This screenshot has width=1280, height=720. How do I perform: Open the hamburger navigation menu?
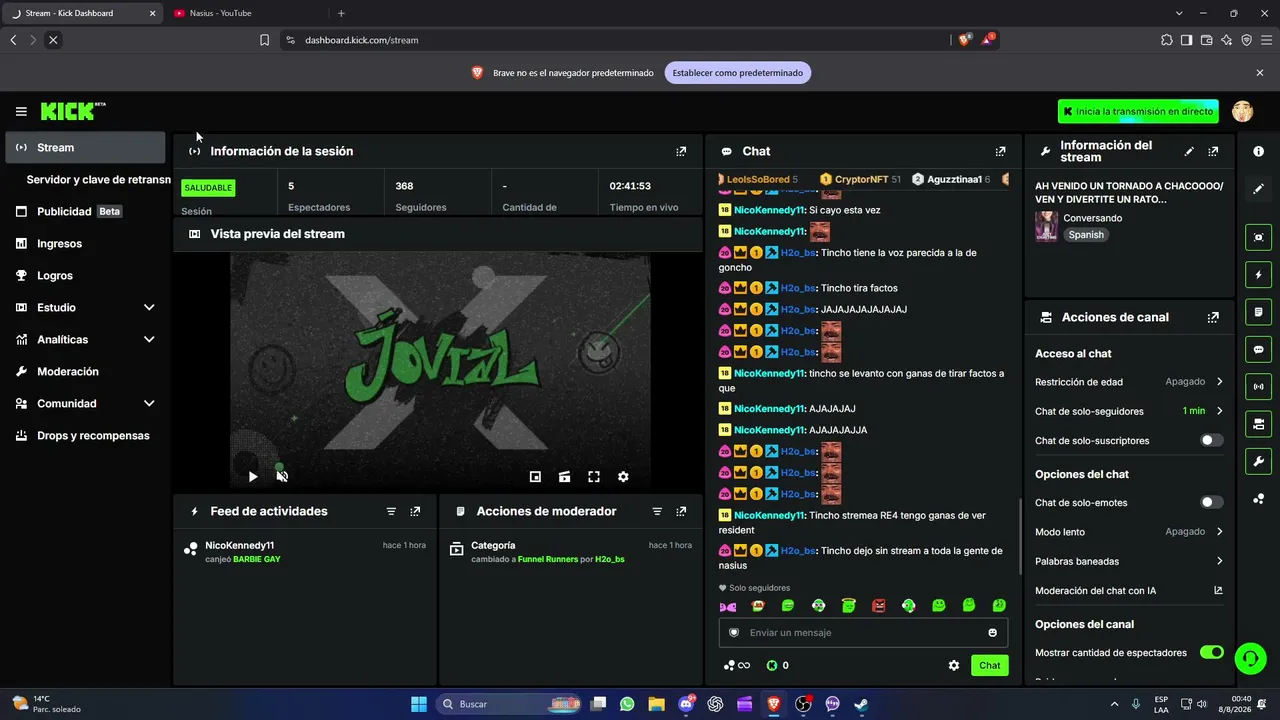pyautogui.click(x=21, y=111)
